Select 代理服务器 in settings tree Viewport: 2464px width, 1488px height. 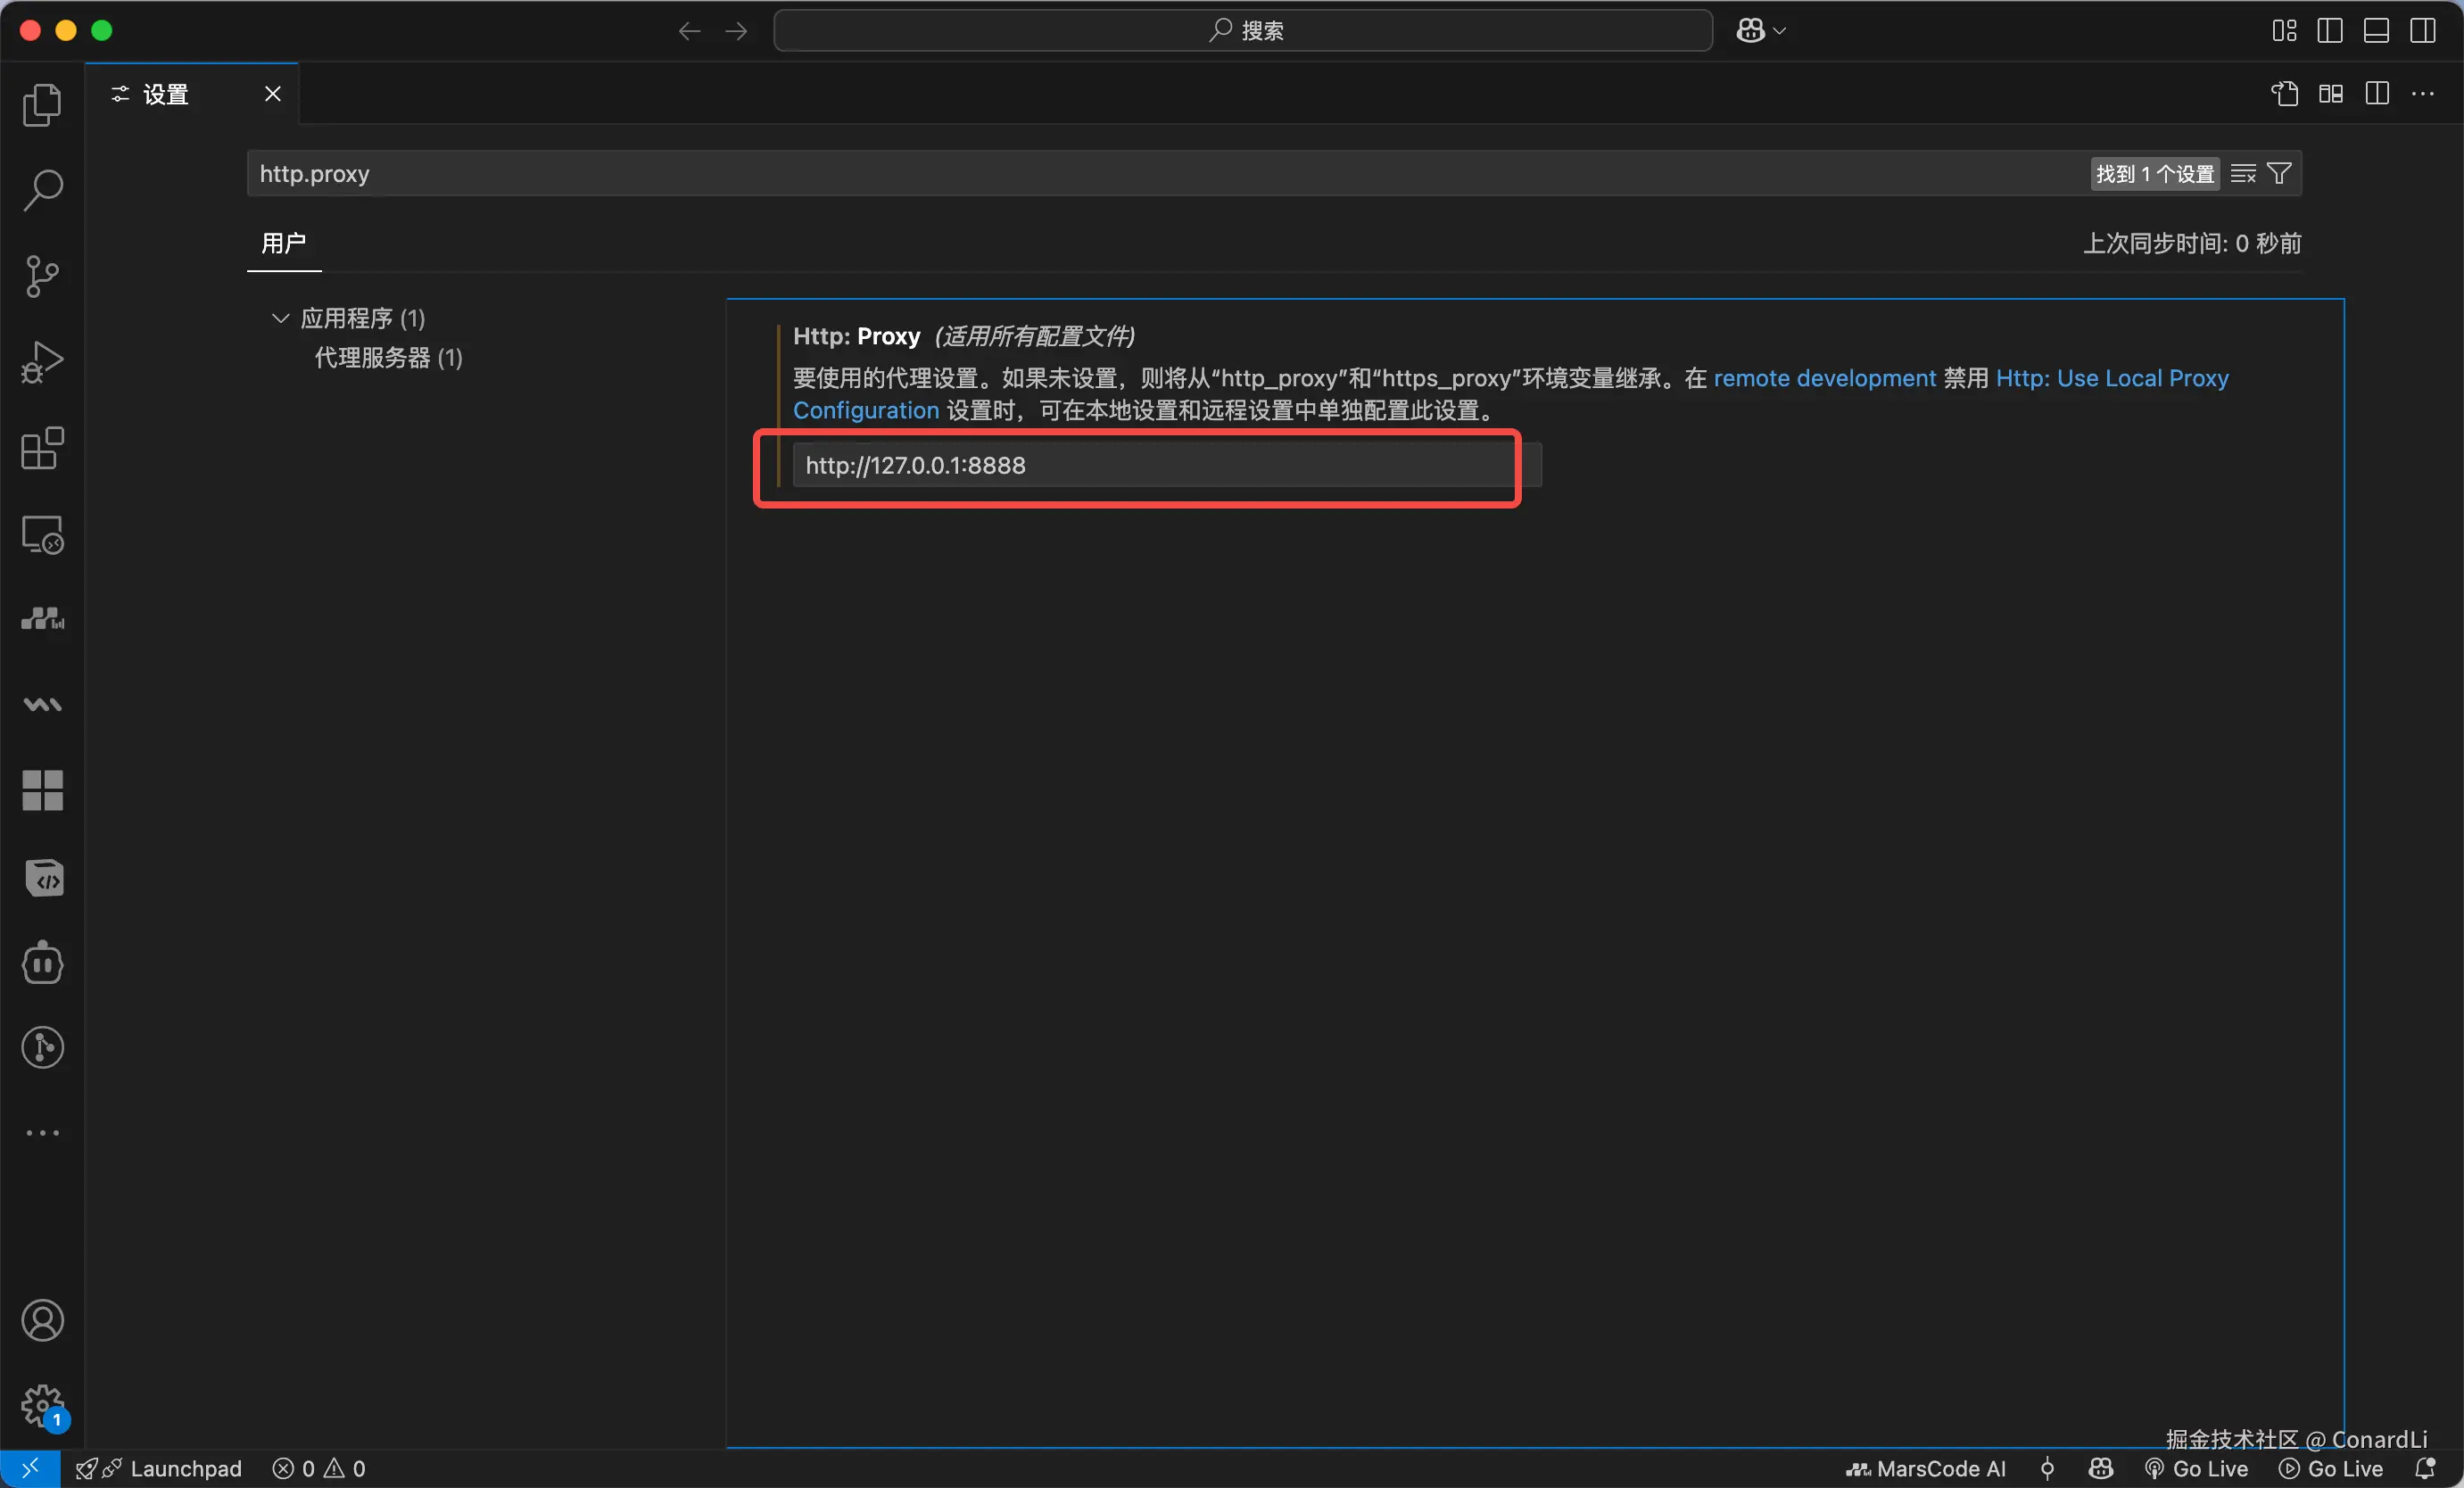pyautogui.click(x=388, y=358)
